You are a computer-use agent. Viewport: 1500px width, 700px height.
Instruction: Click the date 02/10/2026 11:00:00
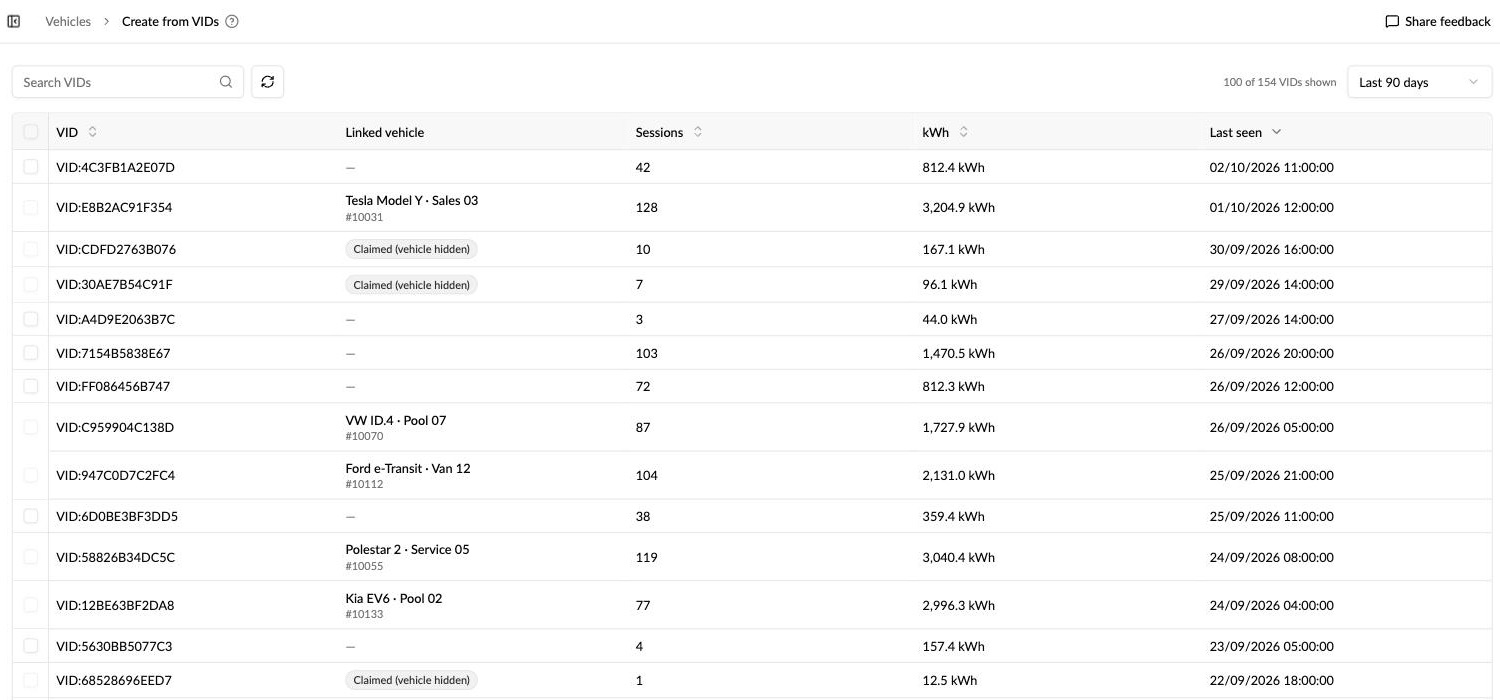pos(1272,167)
